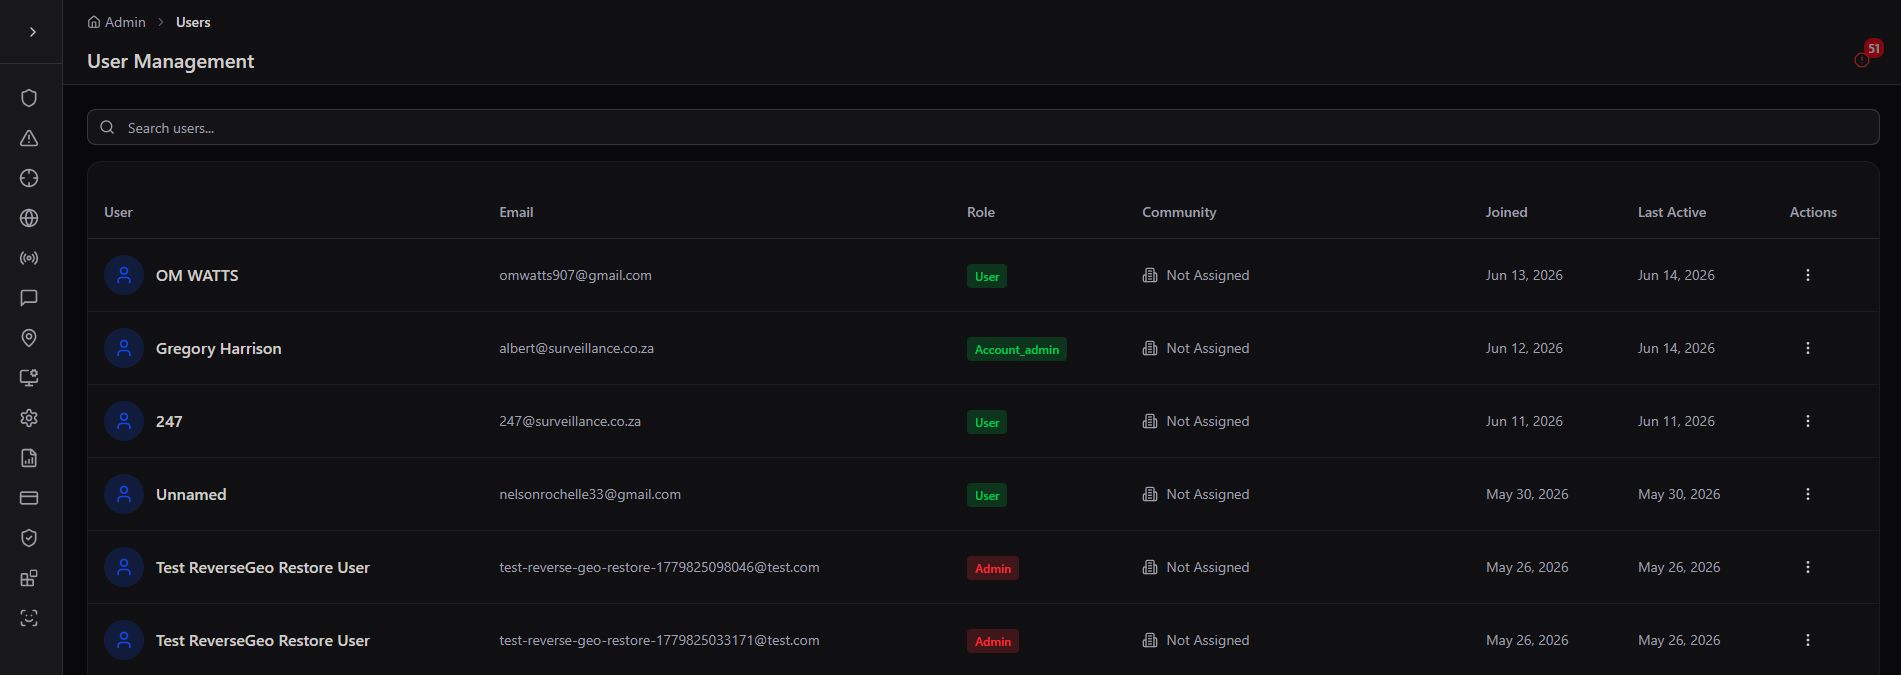The height and width of the screenshot is (675, 1901).
Task: Open the globe icon in sidebar
Action: point(29,218)
